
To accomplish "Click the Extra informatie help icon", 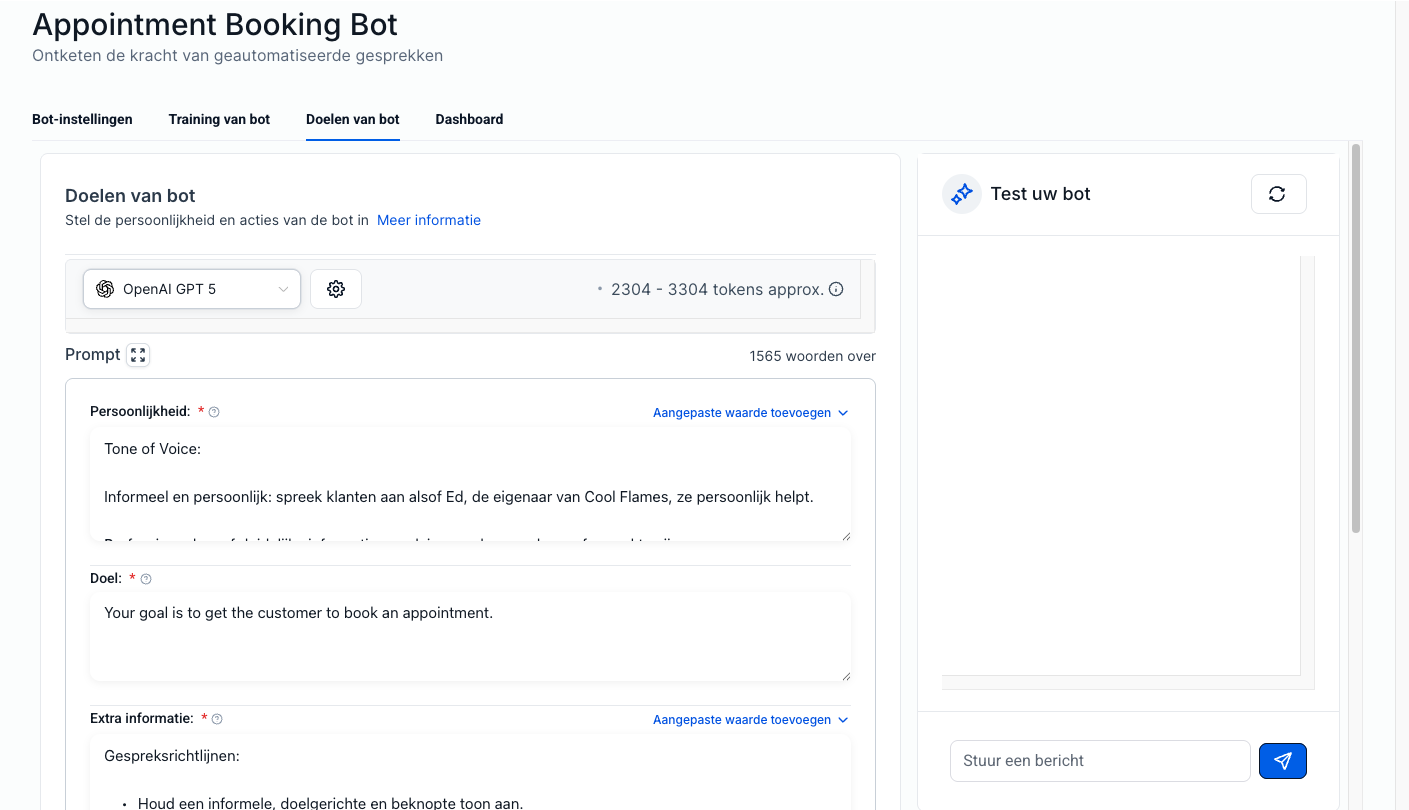I will (x=217, y=719).
